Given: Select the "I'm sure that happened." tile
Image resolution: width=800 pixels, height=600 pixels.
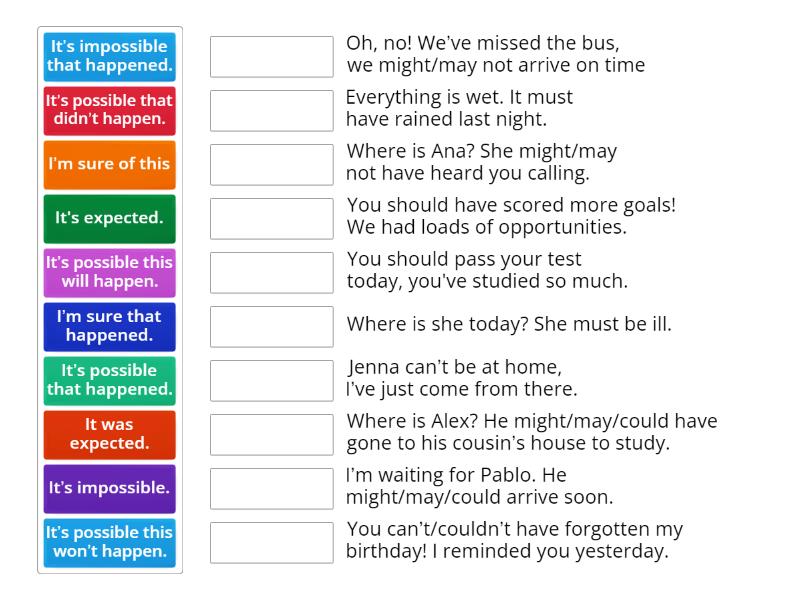Looking at the screenshot, I should [x=109, y=326].
